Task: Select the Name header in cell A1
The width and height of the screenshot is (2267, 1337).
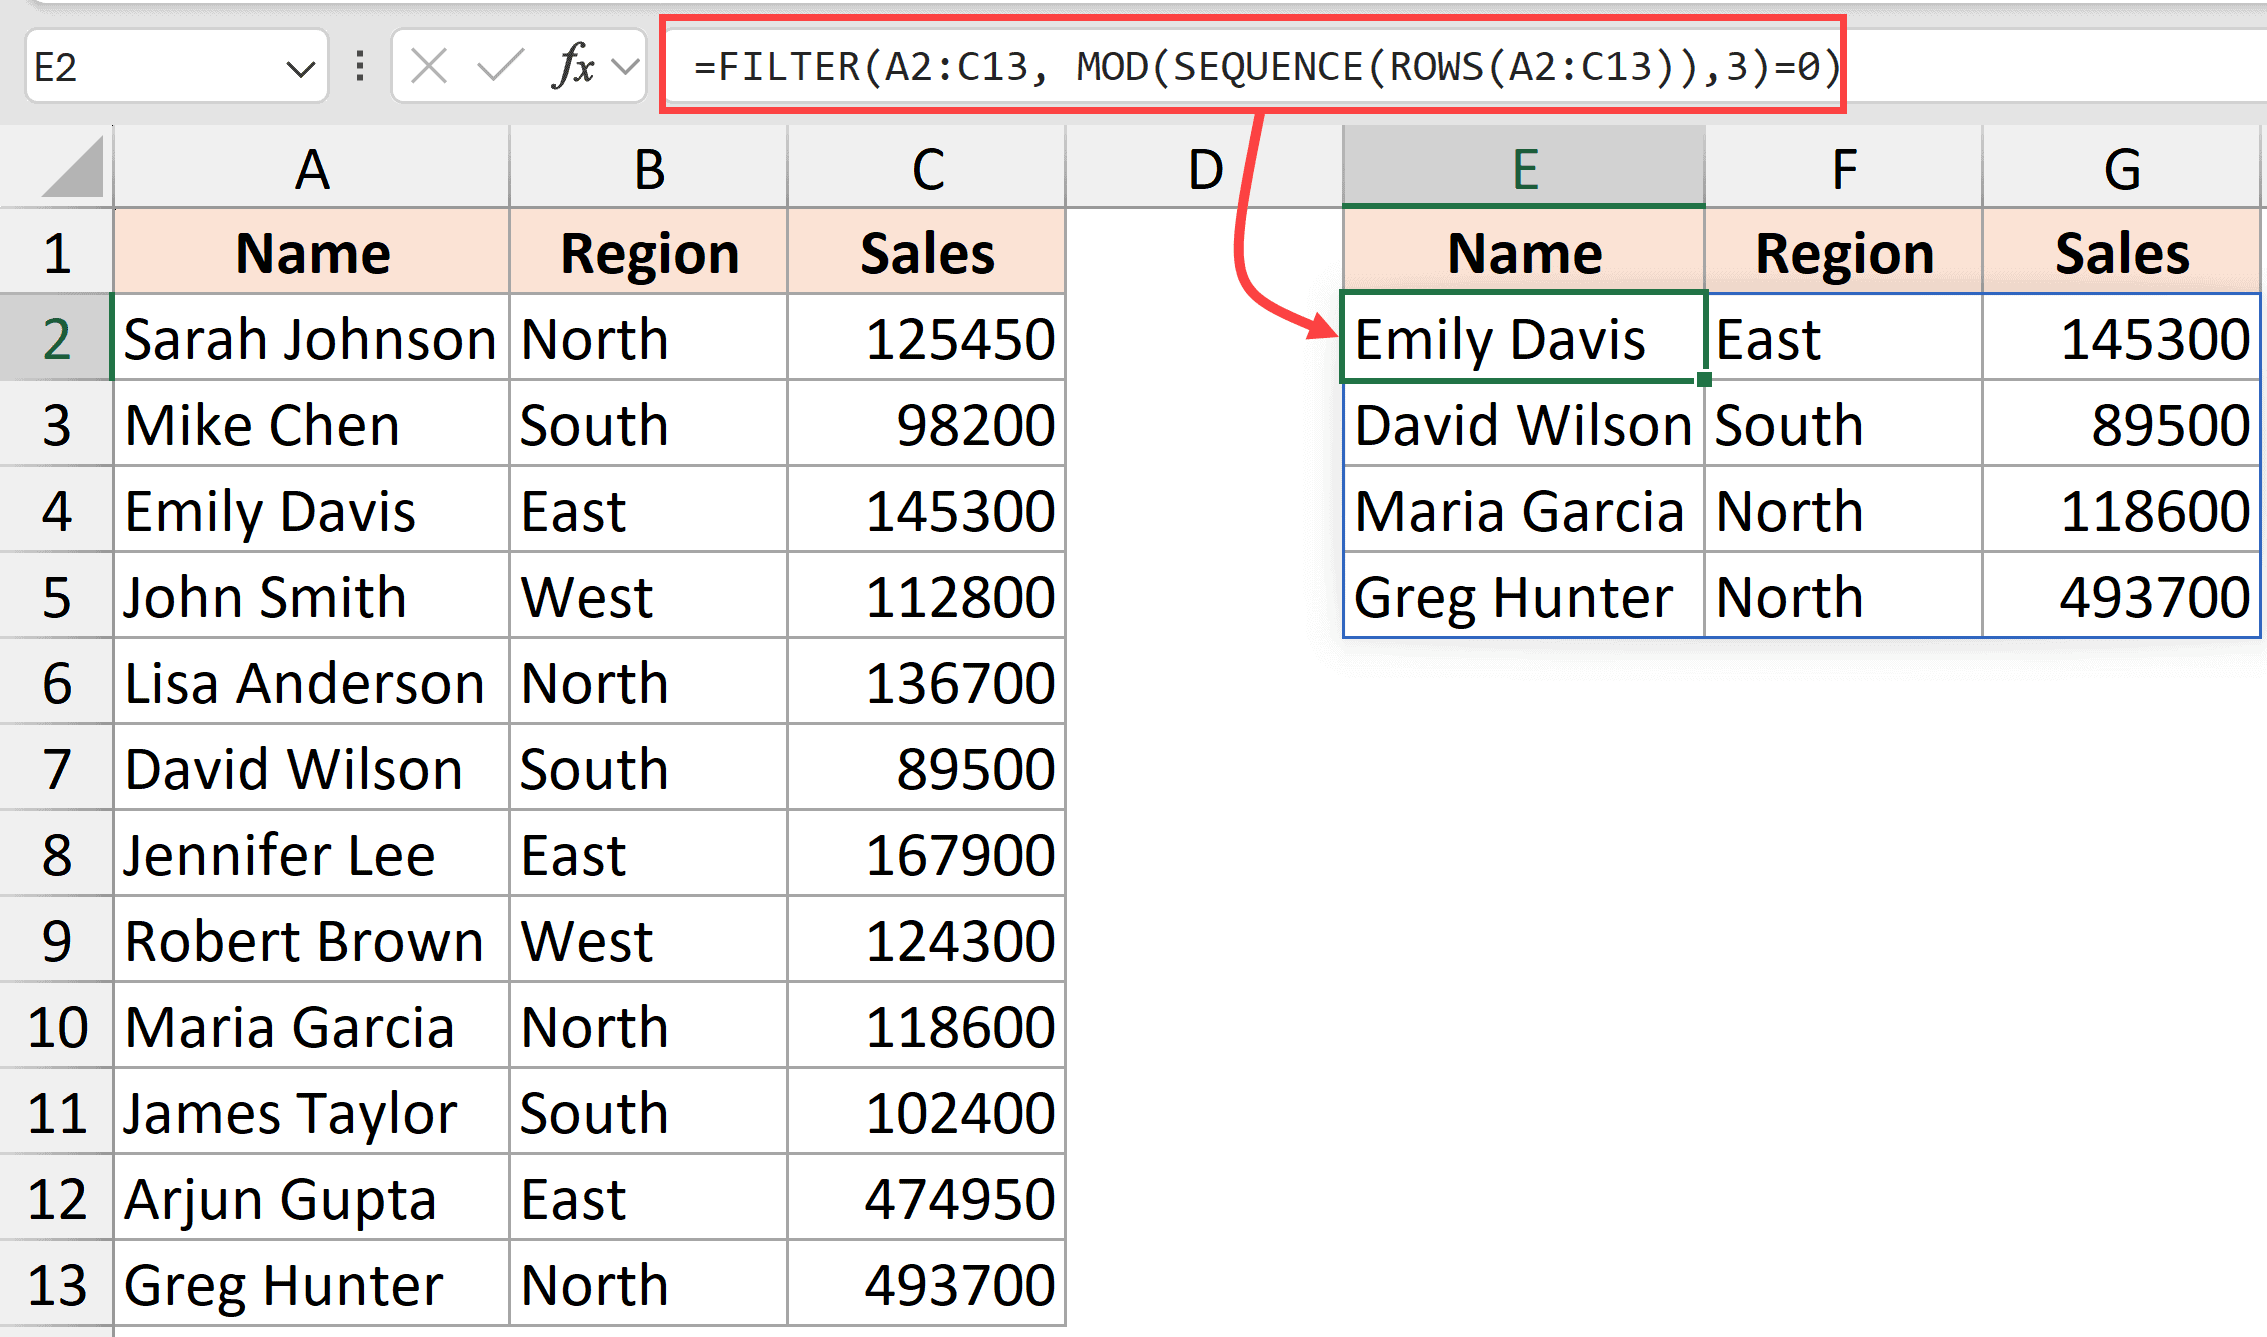Action: point(310,252)
